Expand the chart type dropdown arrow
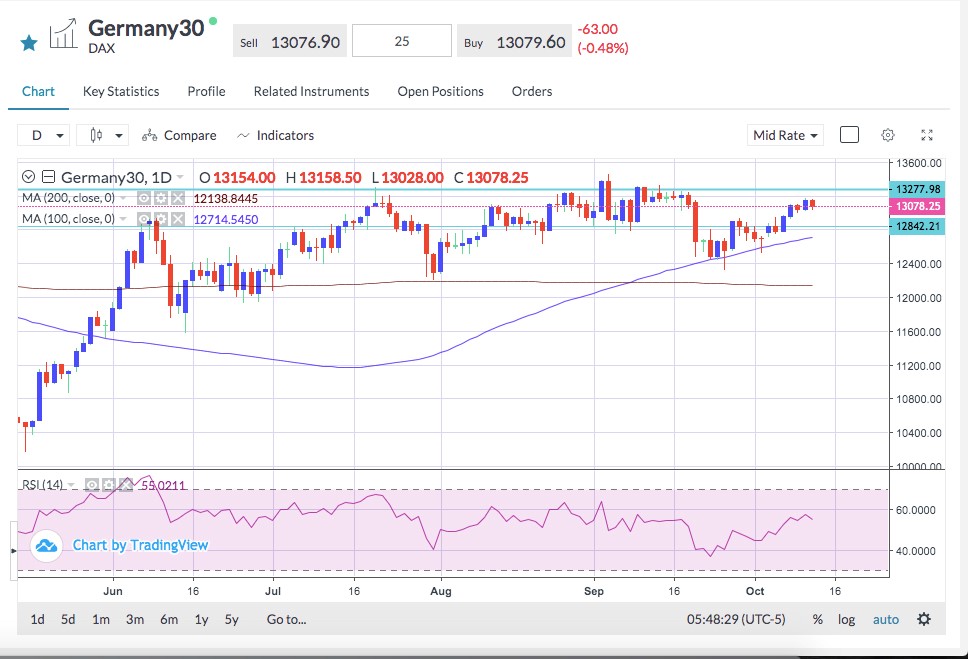968x659 pixels. [119, 136]
